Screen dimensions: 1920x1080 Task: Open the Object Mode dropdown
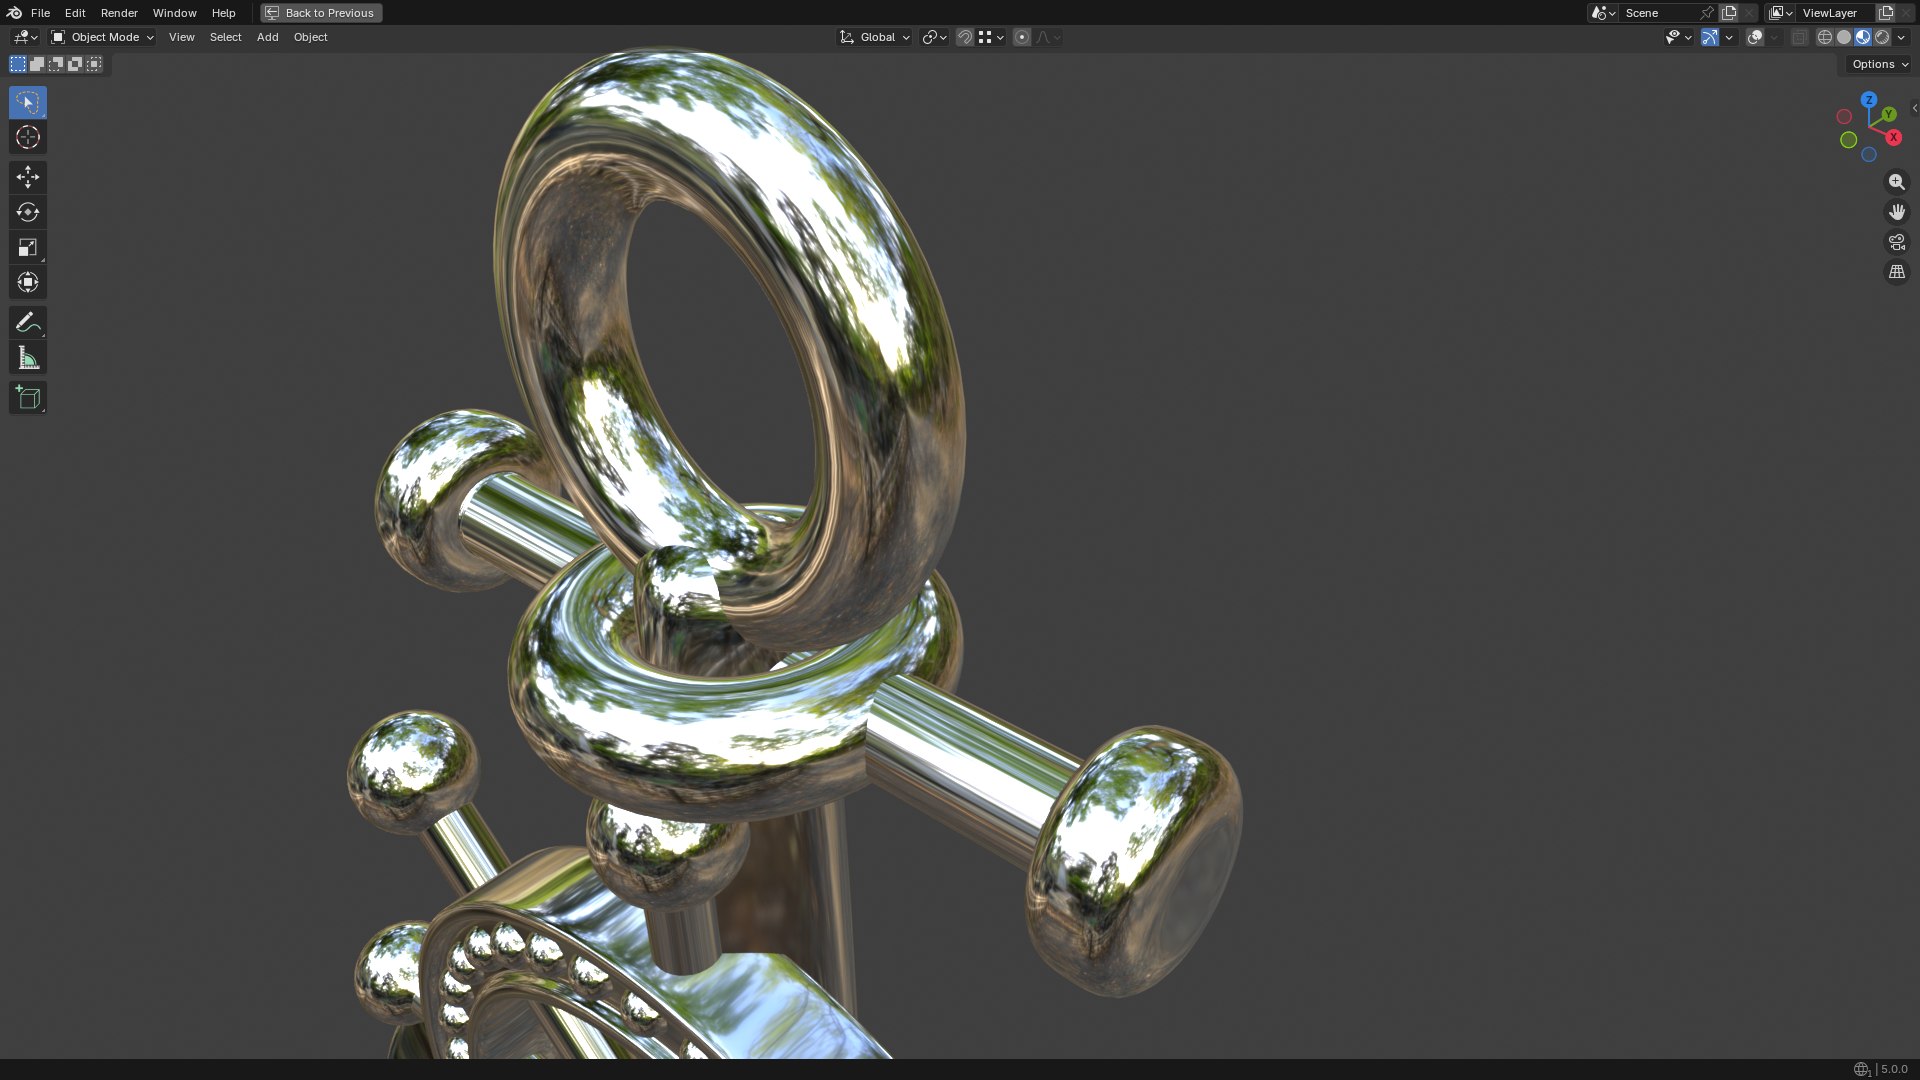103,37
